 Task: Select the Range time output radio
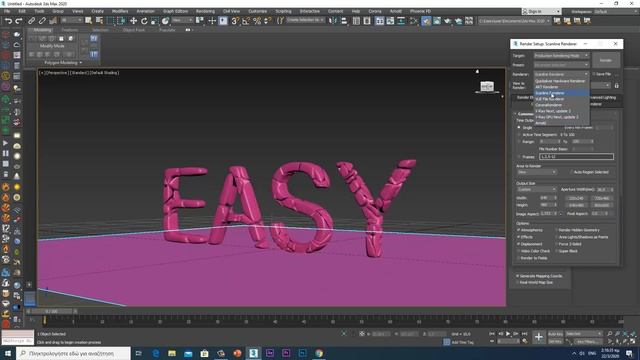(519, 141)
